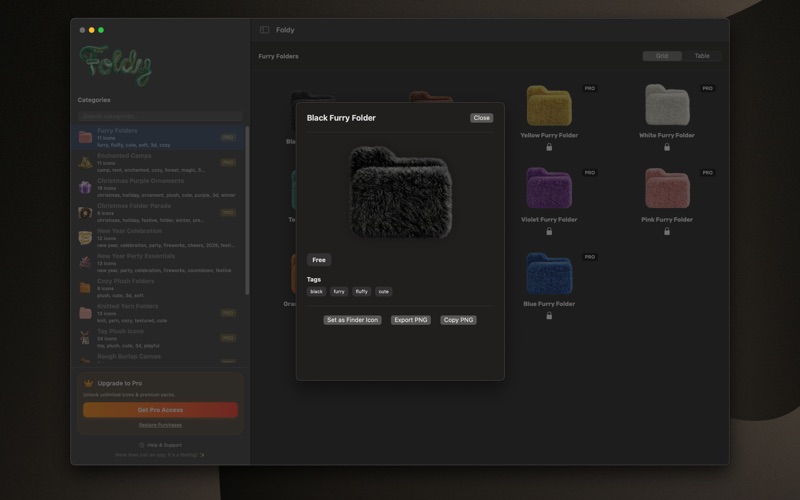The height and width of the screenshot is (500, 800).
Task: Open the Violet Furry Folder icon
Action: [549, 188]
